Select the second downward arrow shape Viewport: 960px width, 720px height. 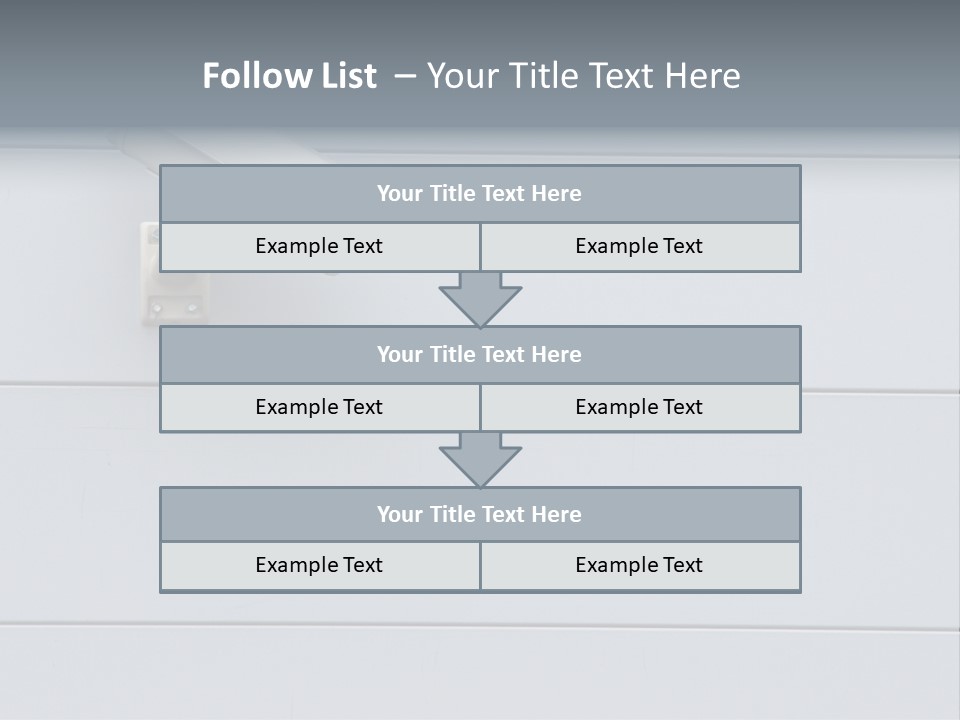pyautogui.click(x=480, y=460)
